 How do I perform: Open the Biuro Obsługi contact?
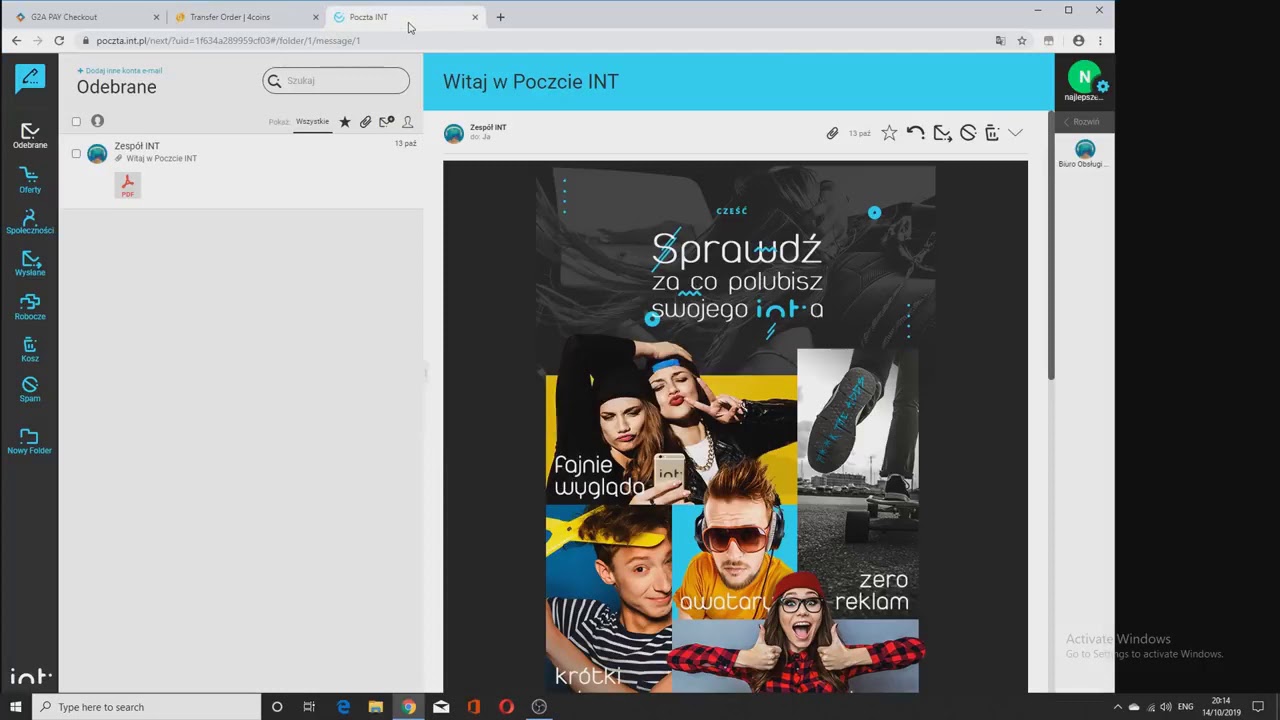[x=1085, y=154]
